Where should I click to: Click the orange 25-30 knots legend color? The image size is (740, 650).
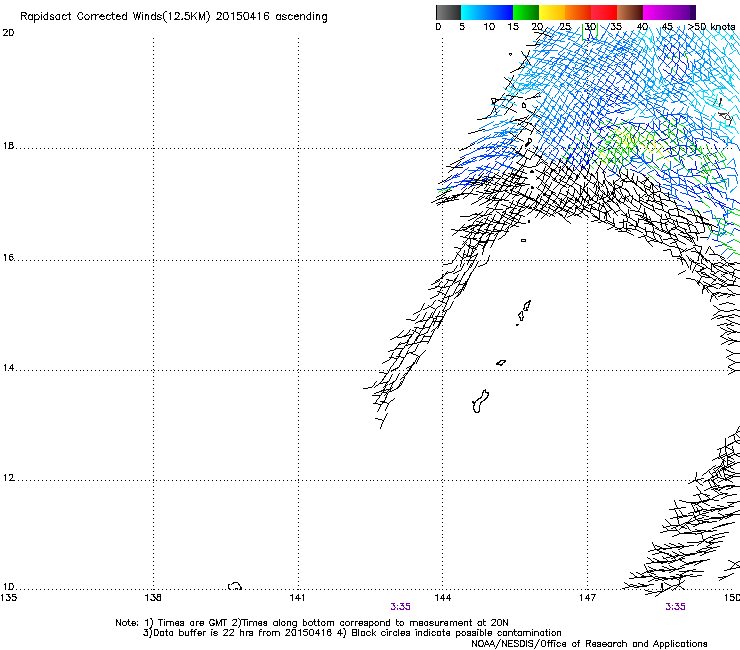point(578,12)
